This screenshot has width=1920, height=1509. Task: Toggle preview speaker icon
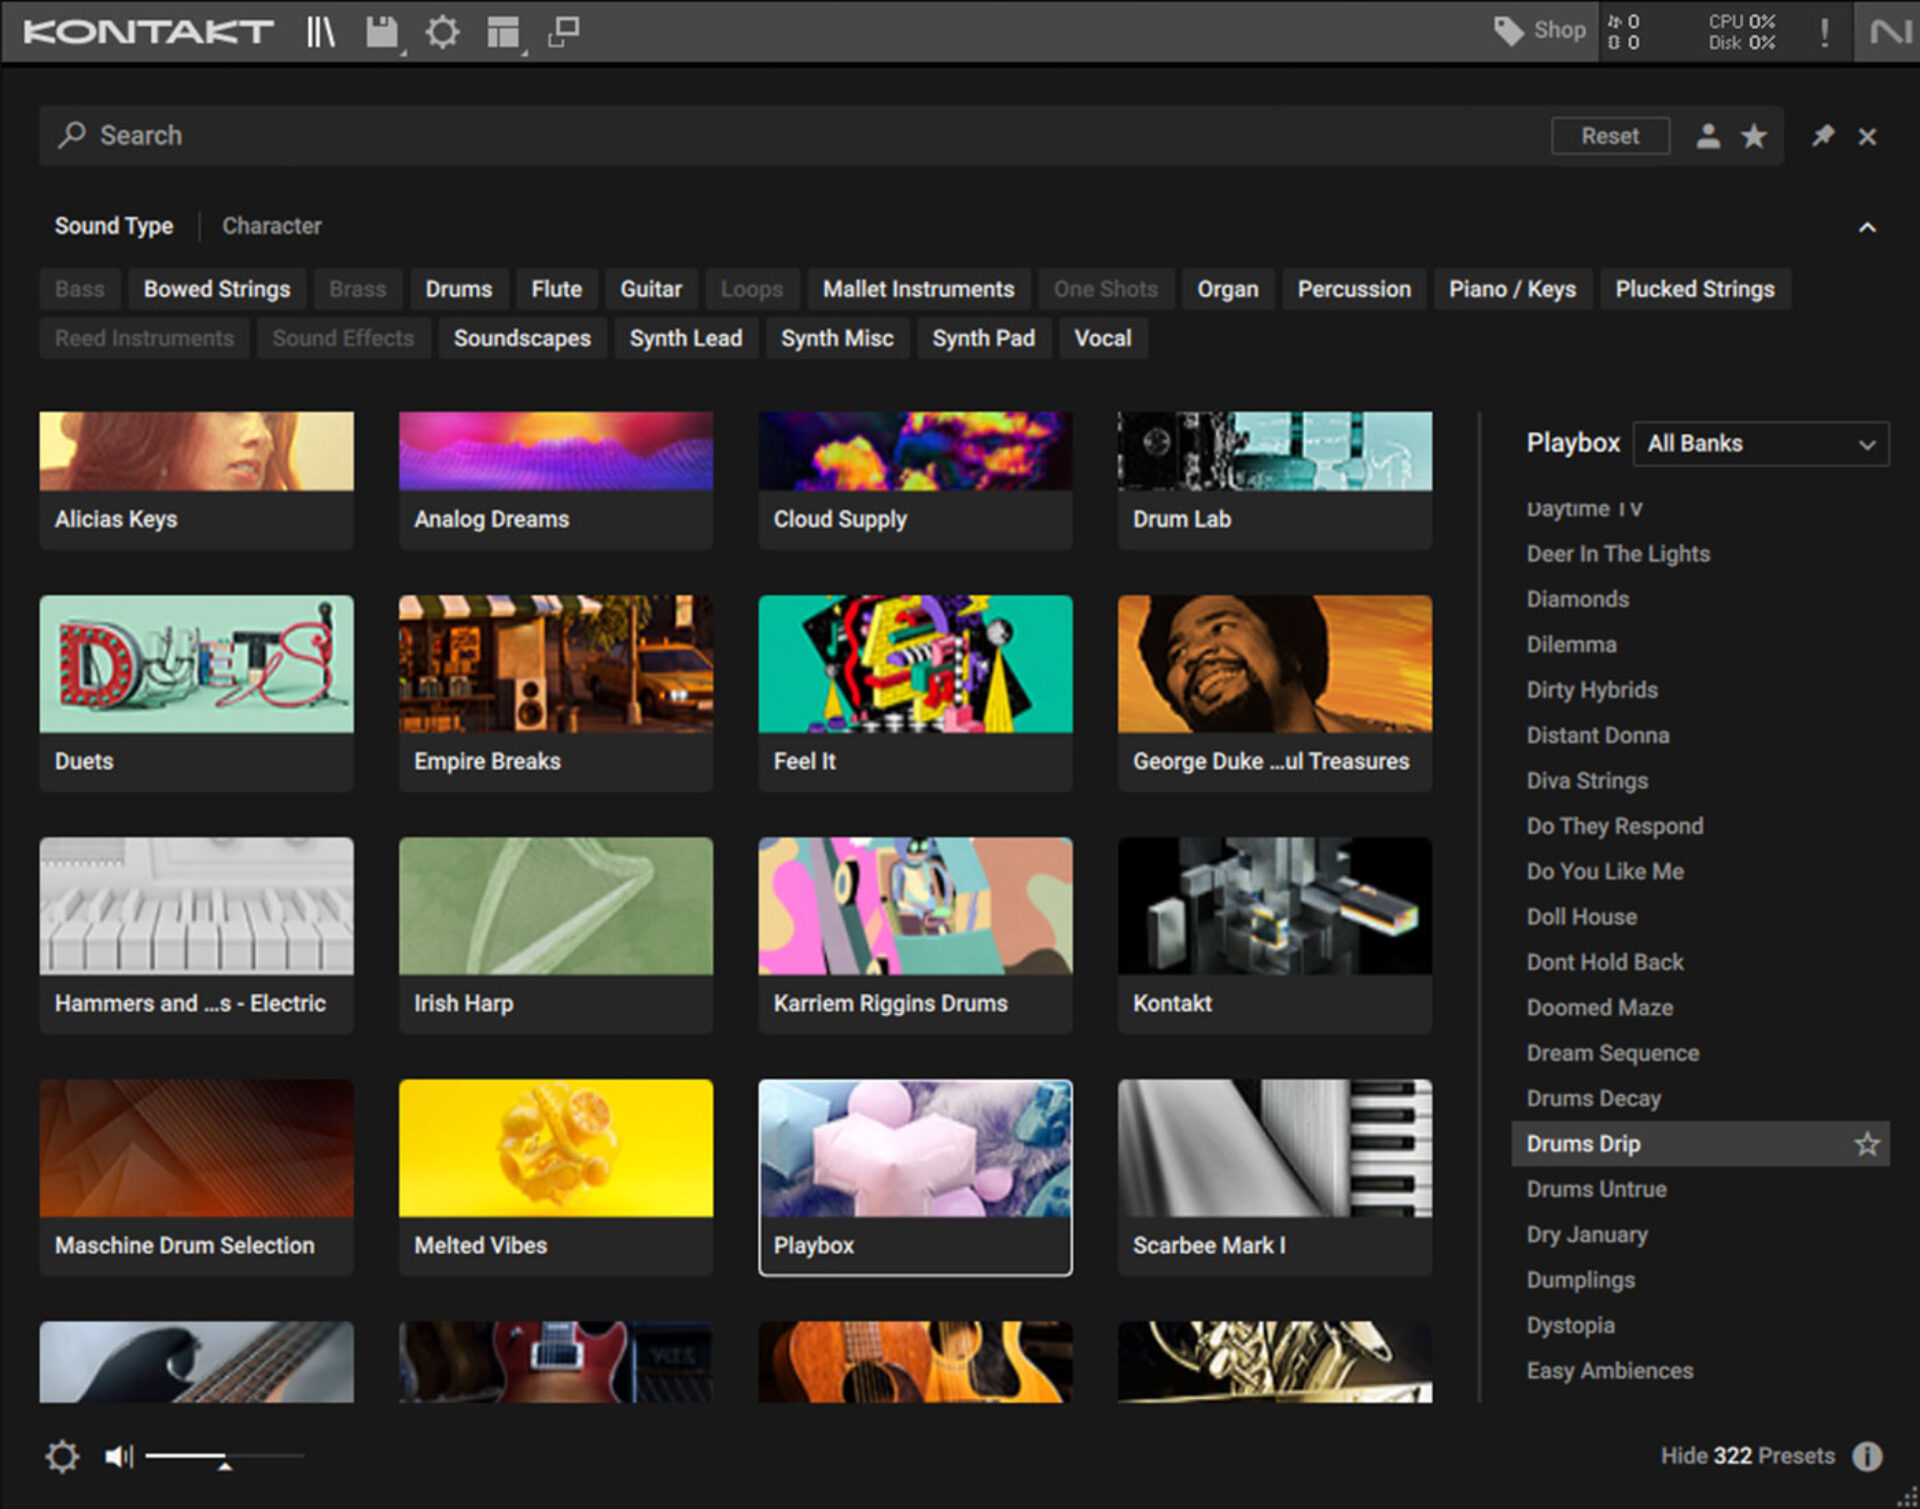pos(118,1456)
